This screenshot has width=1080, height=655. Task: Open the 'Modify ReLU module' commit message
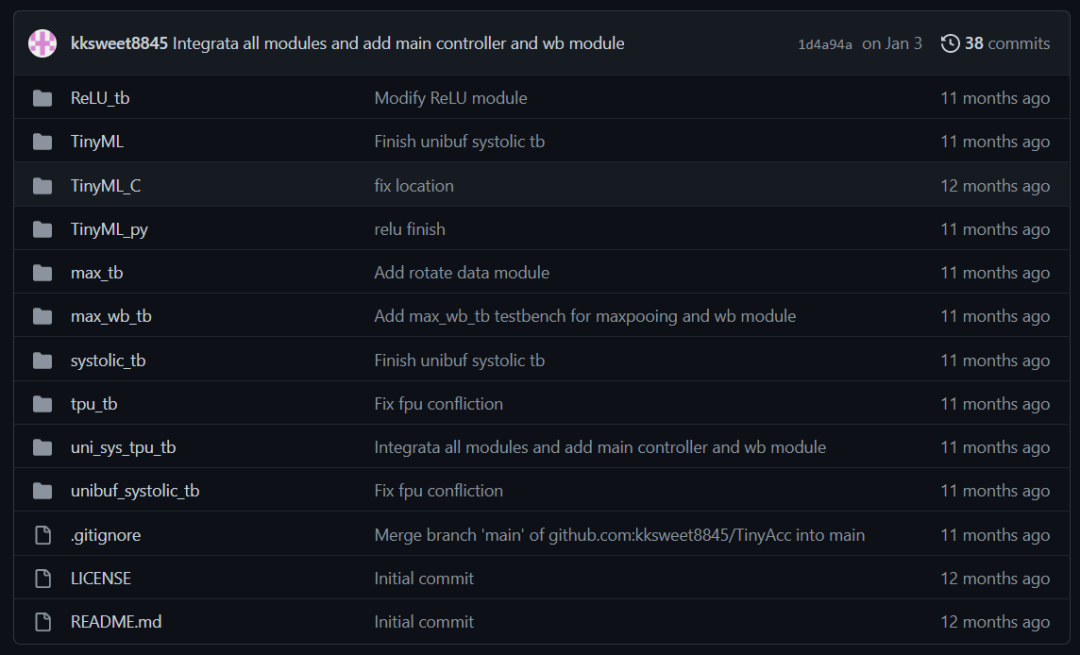(450, 98)
